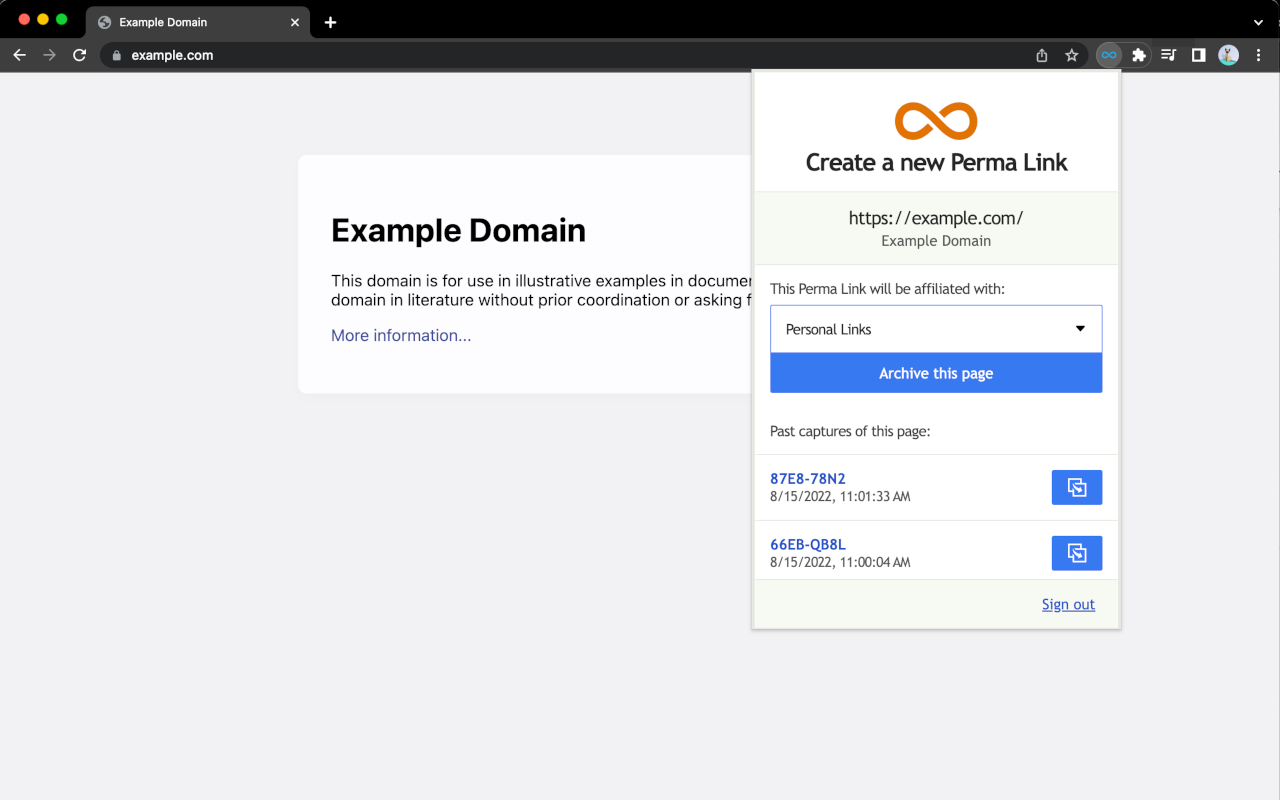1280x800 pixels.
Task: Sign out of Perma
Action: pyautogui.click(x=1067, y=604)
